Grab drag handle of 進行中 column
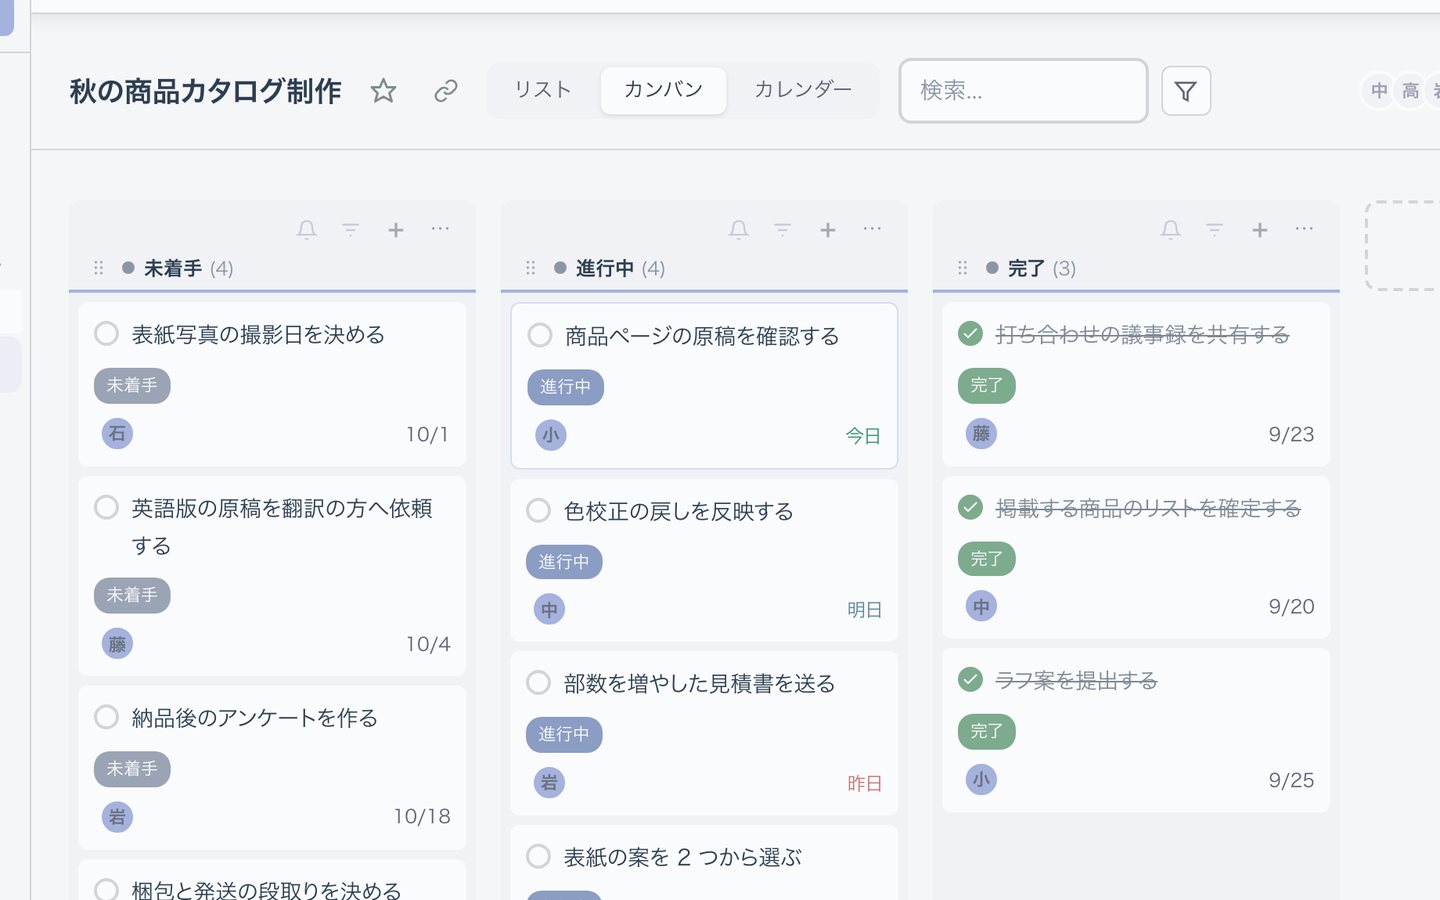 point(530,268)
